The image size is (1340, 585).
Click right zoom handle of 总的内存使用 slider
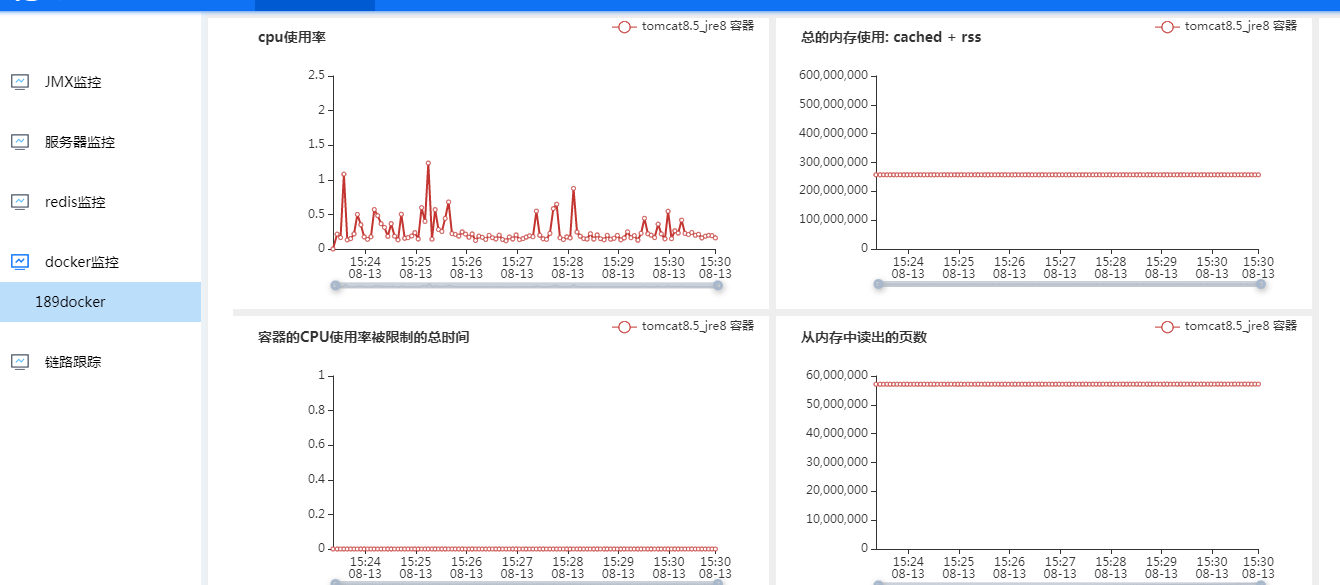(1261, 284)
